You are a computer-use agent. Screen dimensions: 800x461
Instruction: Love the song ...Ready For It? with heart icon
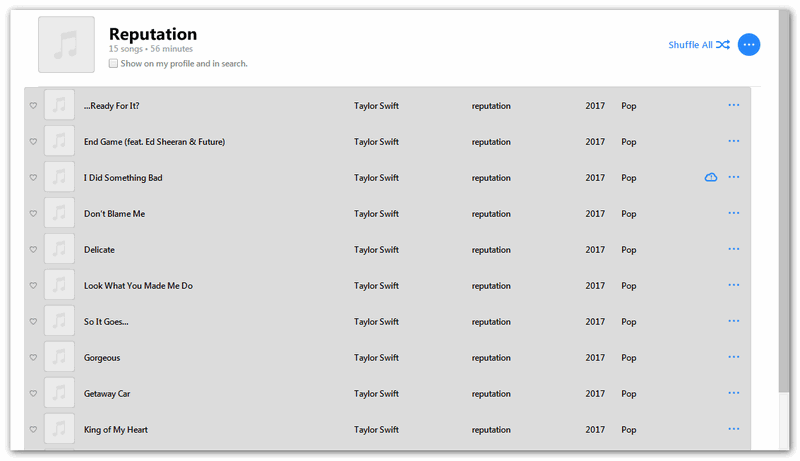click(x=33, y=106)
